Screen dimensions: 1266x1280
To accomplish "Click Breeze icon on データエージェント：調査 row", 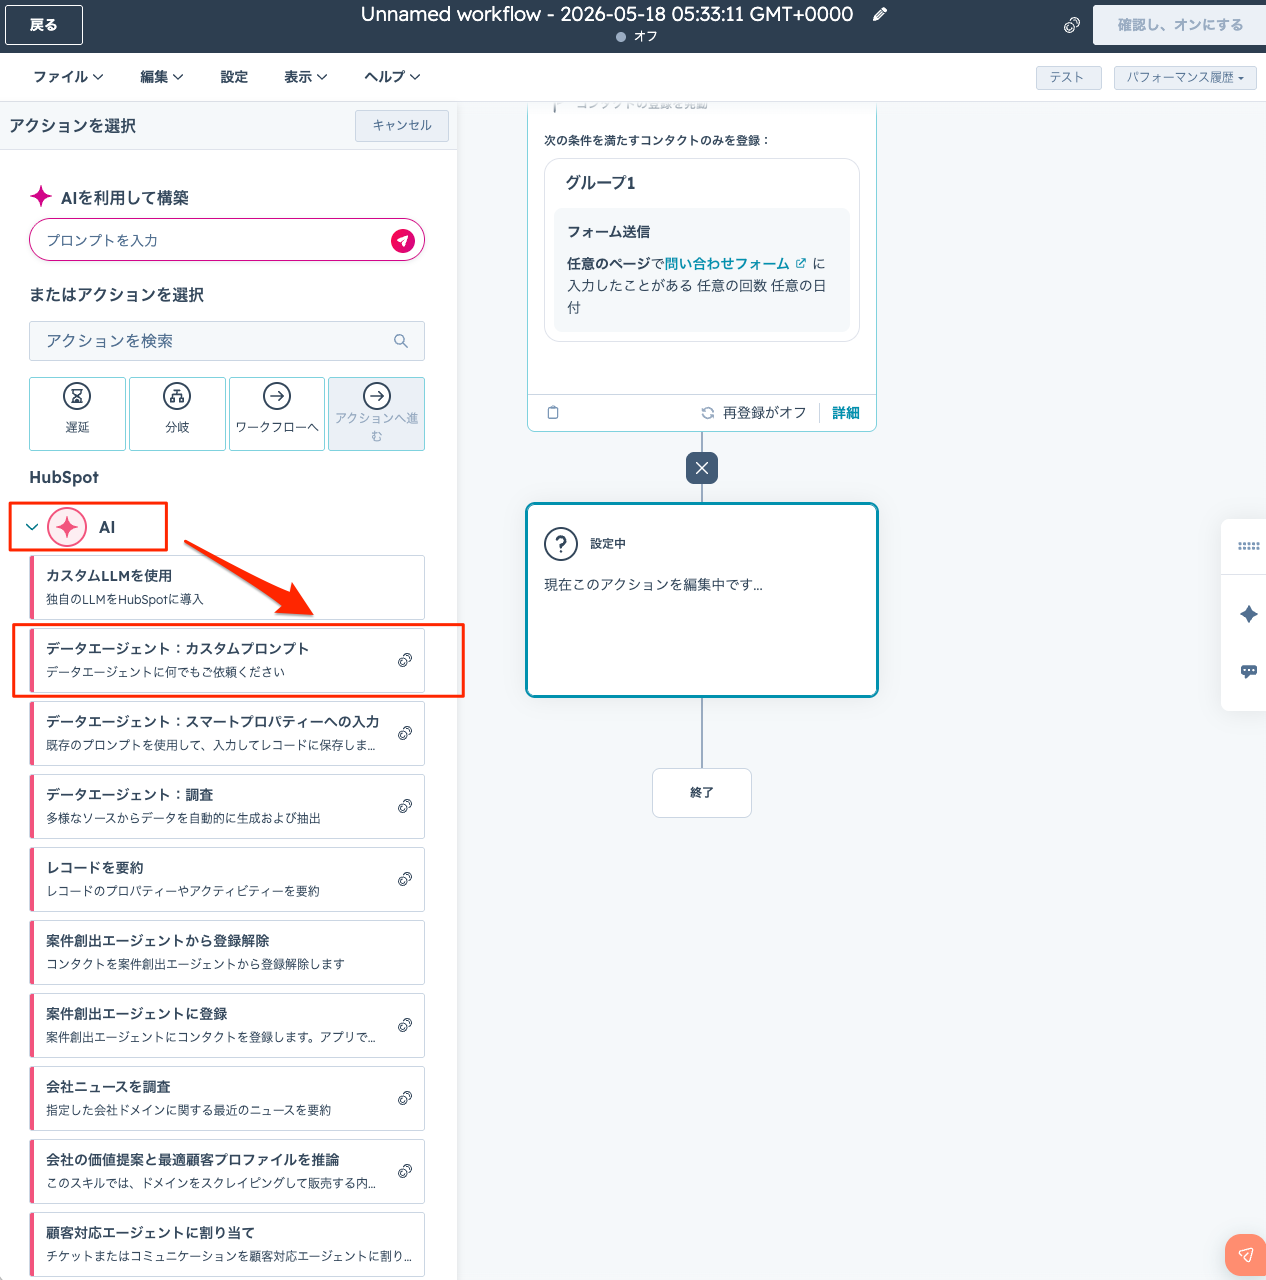I will click(405, 806).
